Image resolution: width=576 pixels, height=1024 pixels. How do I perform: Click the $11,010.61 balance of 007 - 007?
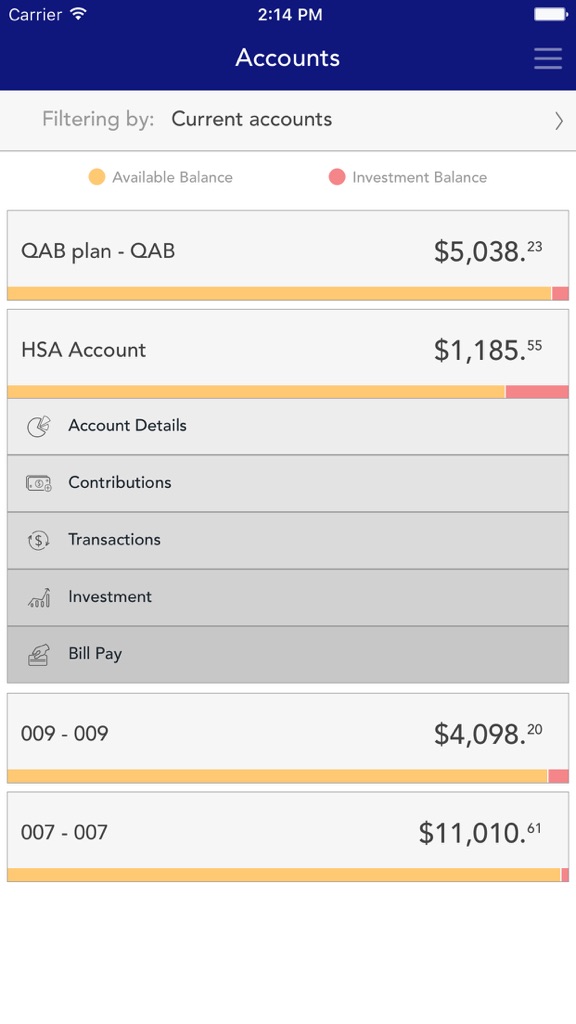pos(480,833)
